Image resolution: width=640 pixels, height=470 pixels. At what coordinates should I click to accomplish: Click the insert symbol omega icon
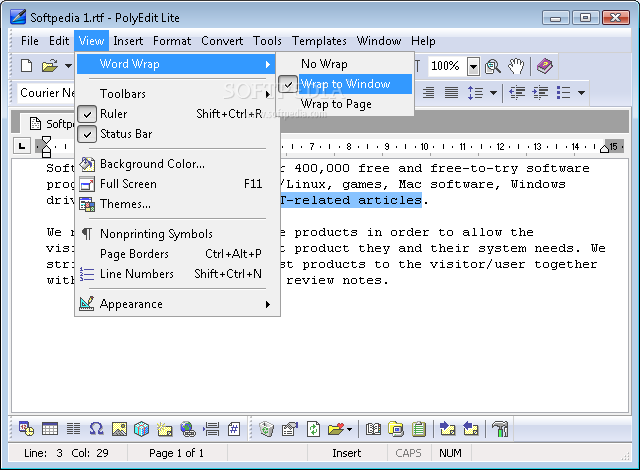point(96,429)
